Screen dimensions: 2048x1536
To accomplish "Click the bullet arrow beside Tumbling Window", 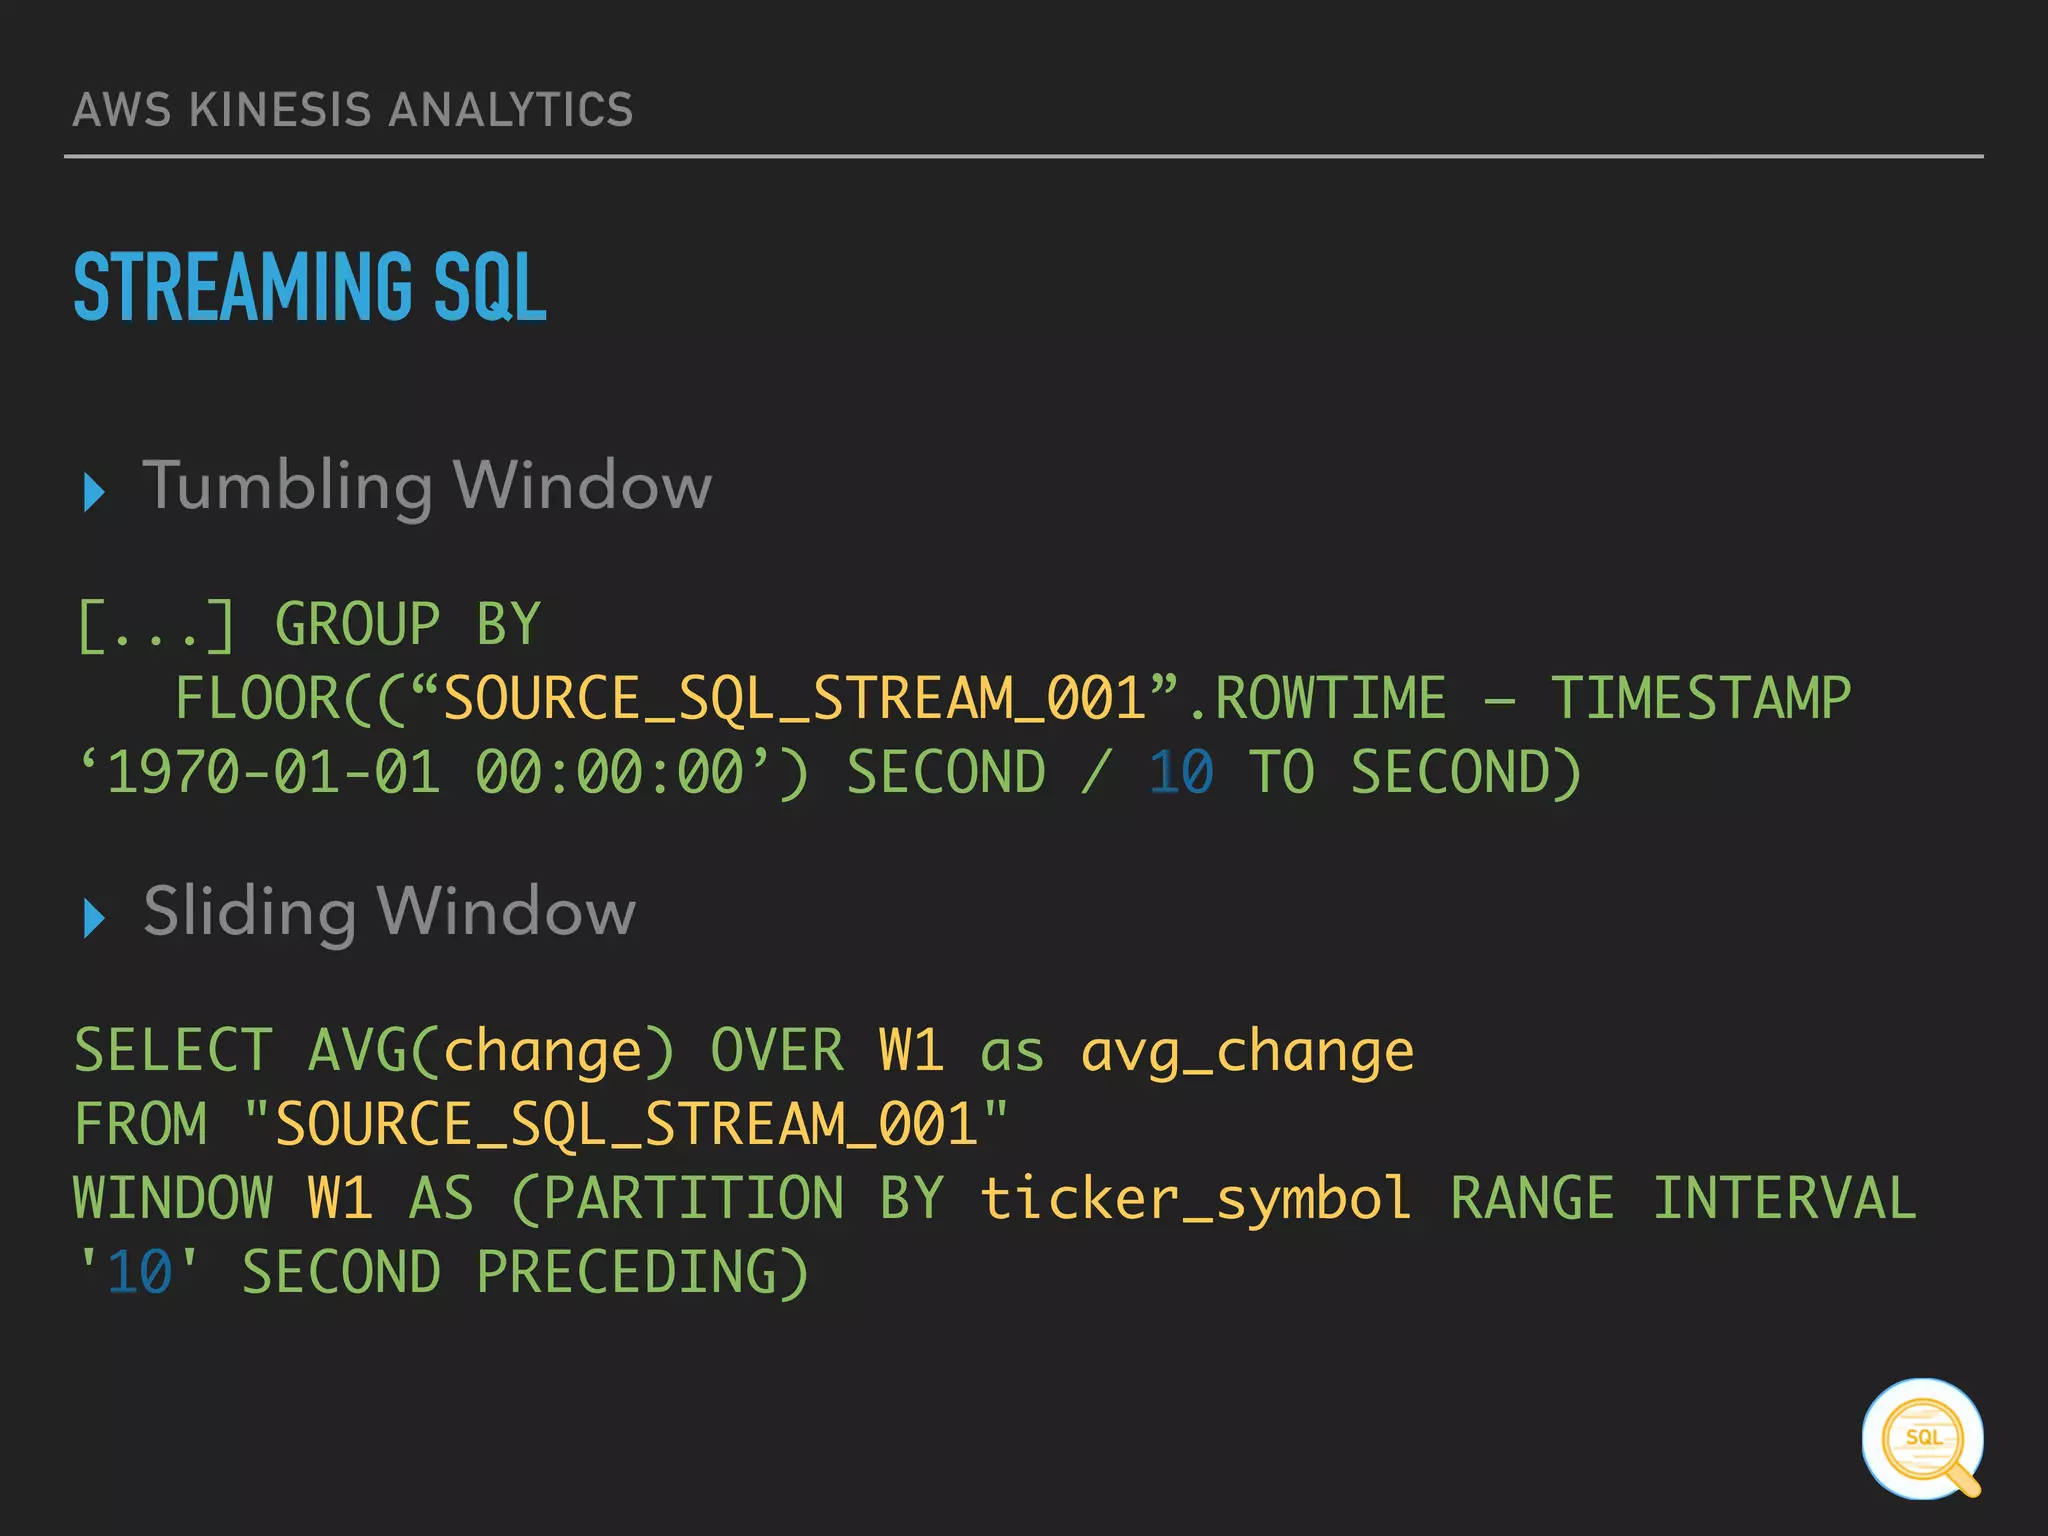I will pyautogui.click(x=94, y=492).
